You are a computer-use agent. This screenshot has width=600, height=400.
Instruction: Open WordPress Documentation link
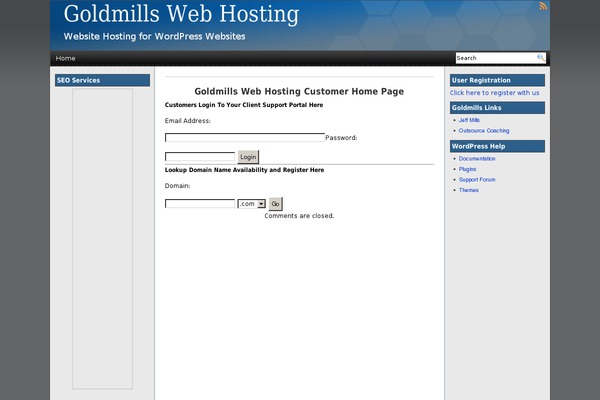[x=477, y=158]
